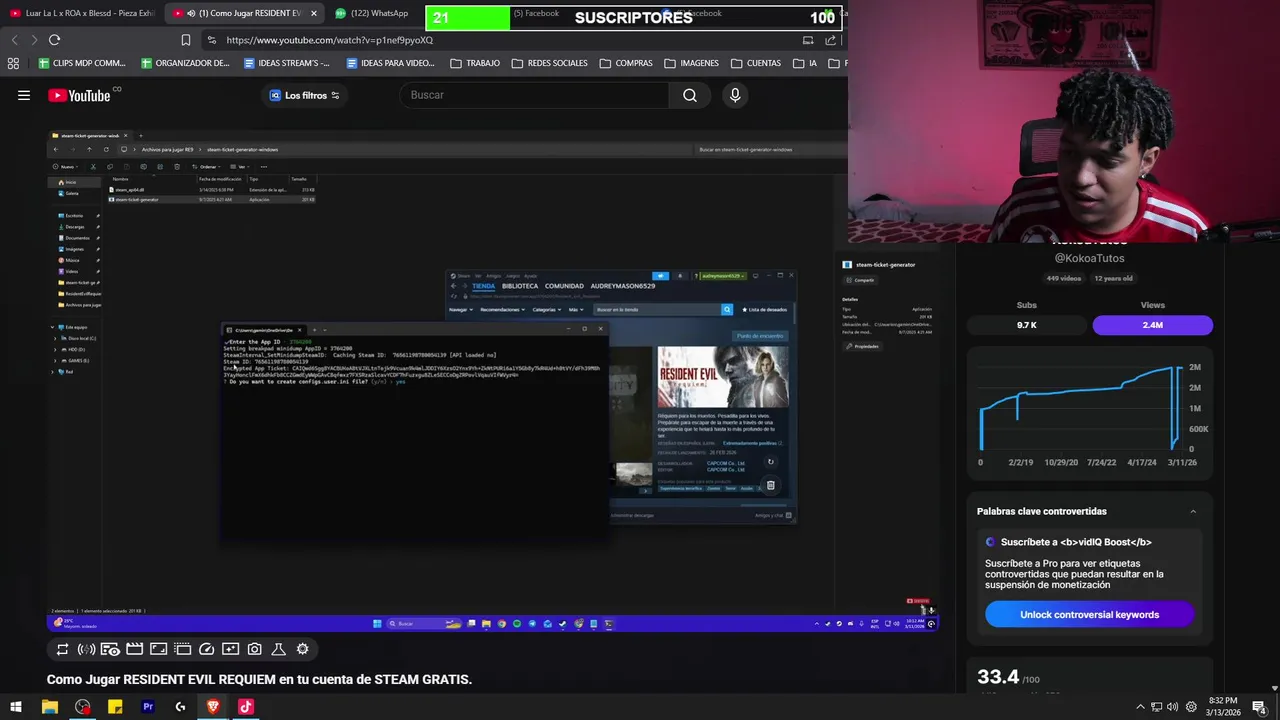Open File Explorer from the taskbar
This screenshot has height=720, width=1280.
[50, 707]
